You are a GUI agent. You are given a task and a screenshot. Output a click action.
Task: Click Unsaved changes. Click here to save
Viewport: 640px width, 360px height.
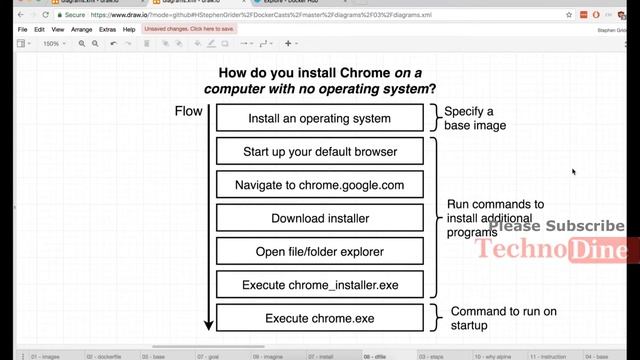pos(189,29)
